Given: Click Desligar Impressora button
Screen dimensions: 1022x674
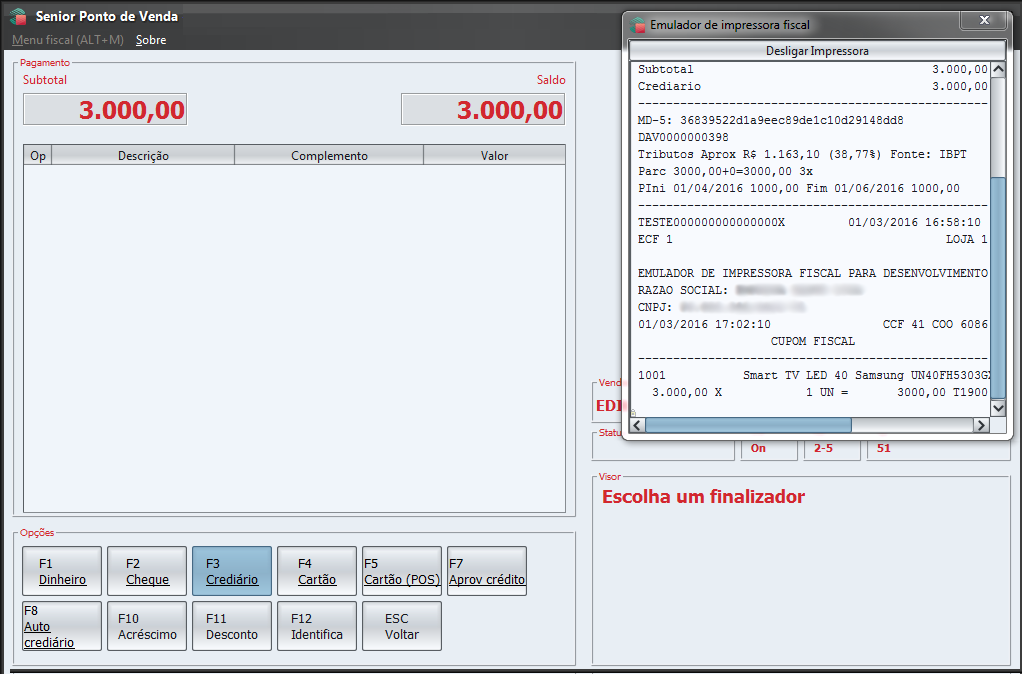Looking at the screenshot, I should (x=817, y=51).
